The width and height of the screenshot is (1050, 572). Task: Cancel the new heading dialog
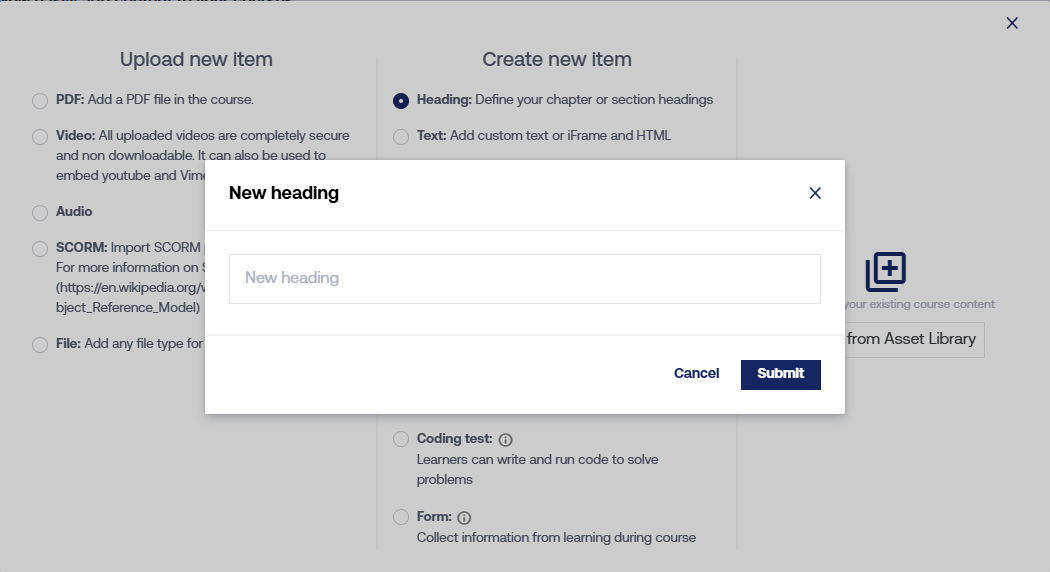[696, 374]
